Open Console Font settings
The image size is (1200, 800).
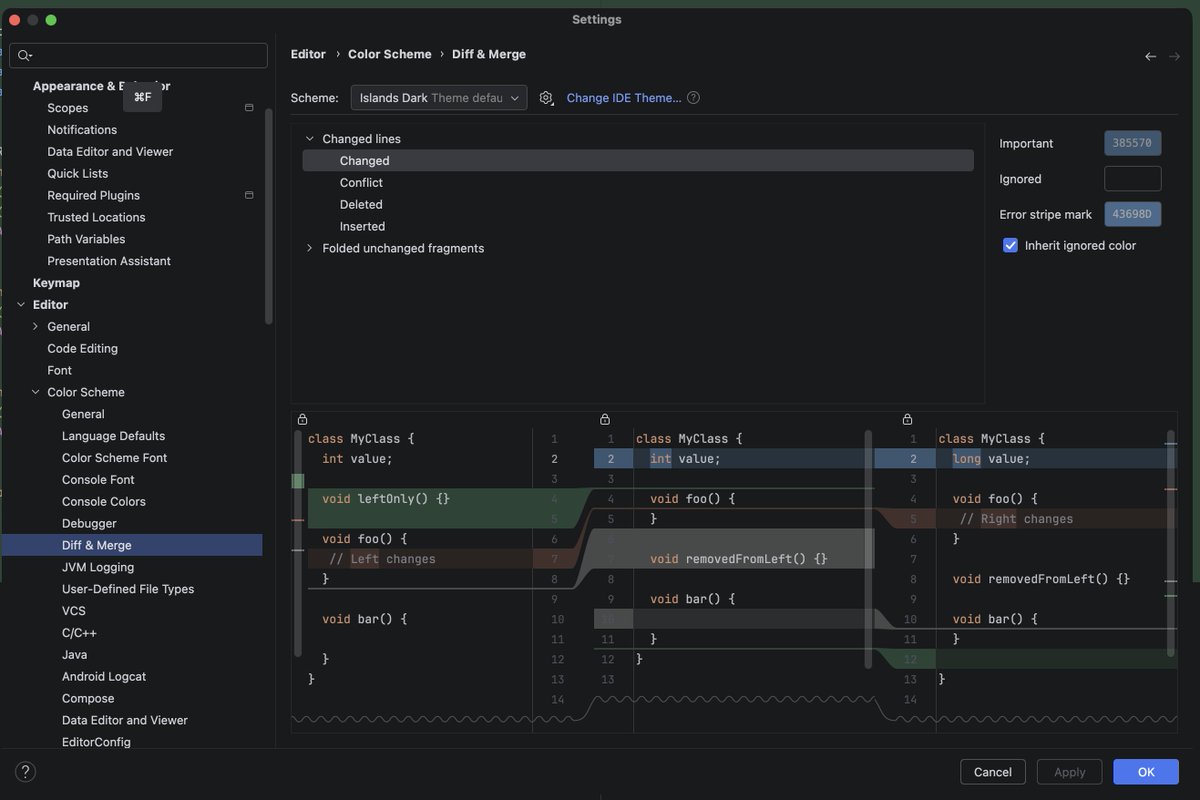[x=98, y=480]
